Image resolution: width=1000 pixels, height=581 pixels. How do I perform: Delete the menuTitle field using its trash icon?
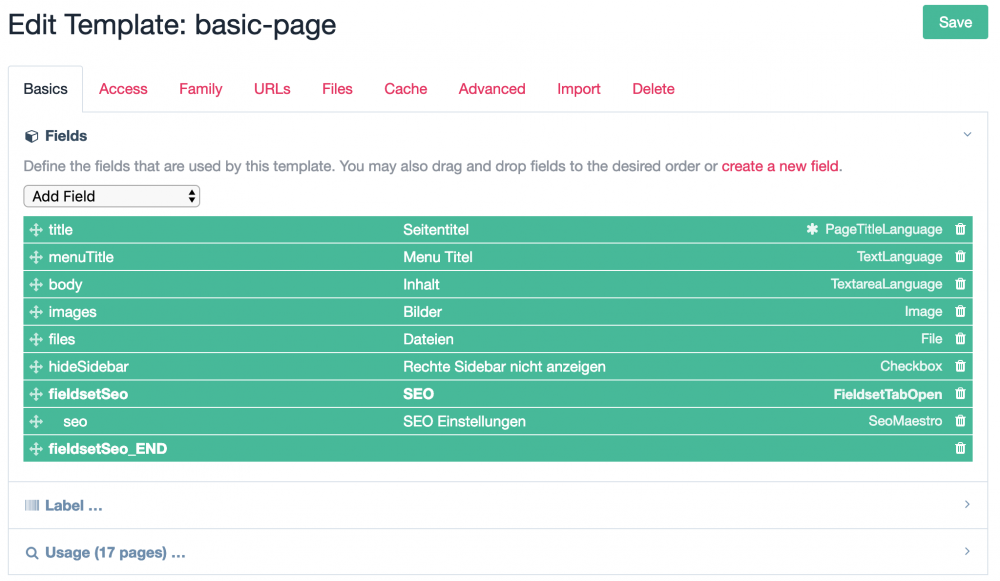tap(960, 257)
